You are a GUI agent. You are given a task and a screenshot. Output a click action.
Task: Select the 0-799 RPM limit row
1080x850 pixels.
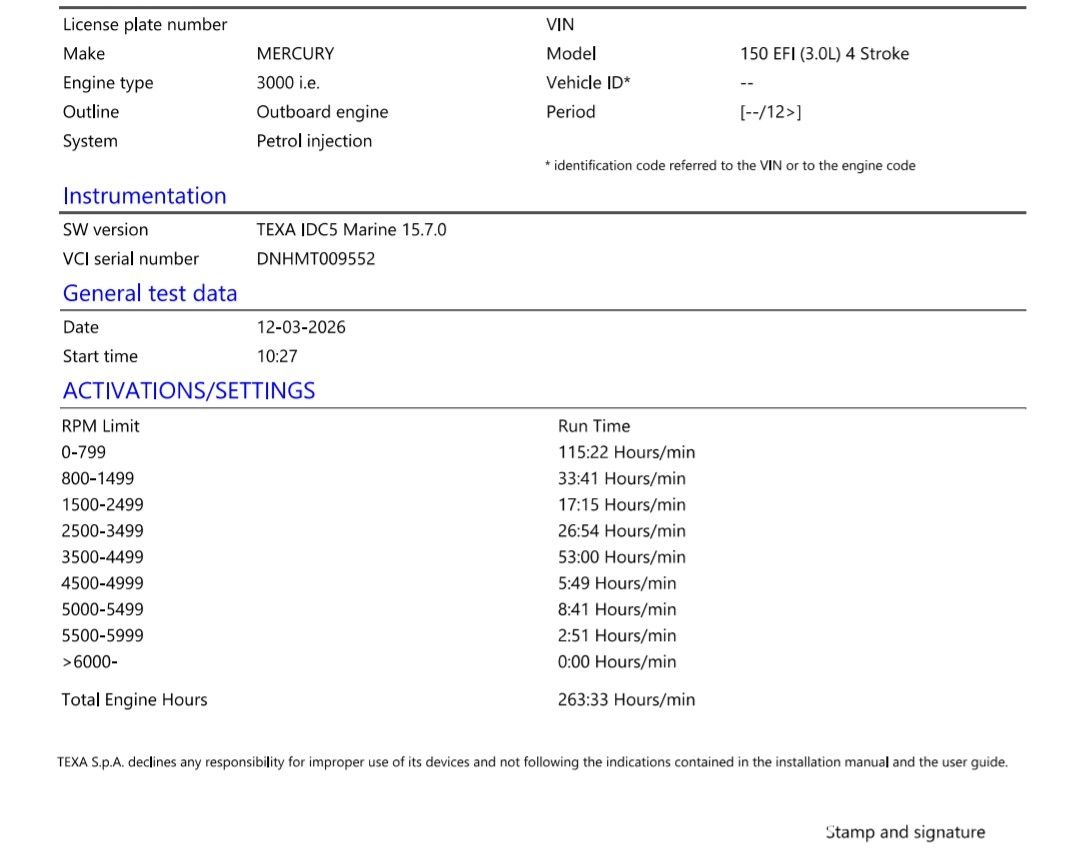pos(84,452)
